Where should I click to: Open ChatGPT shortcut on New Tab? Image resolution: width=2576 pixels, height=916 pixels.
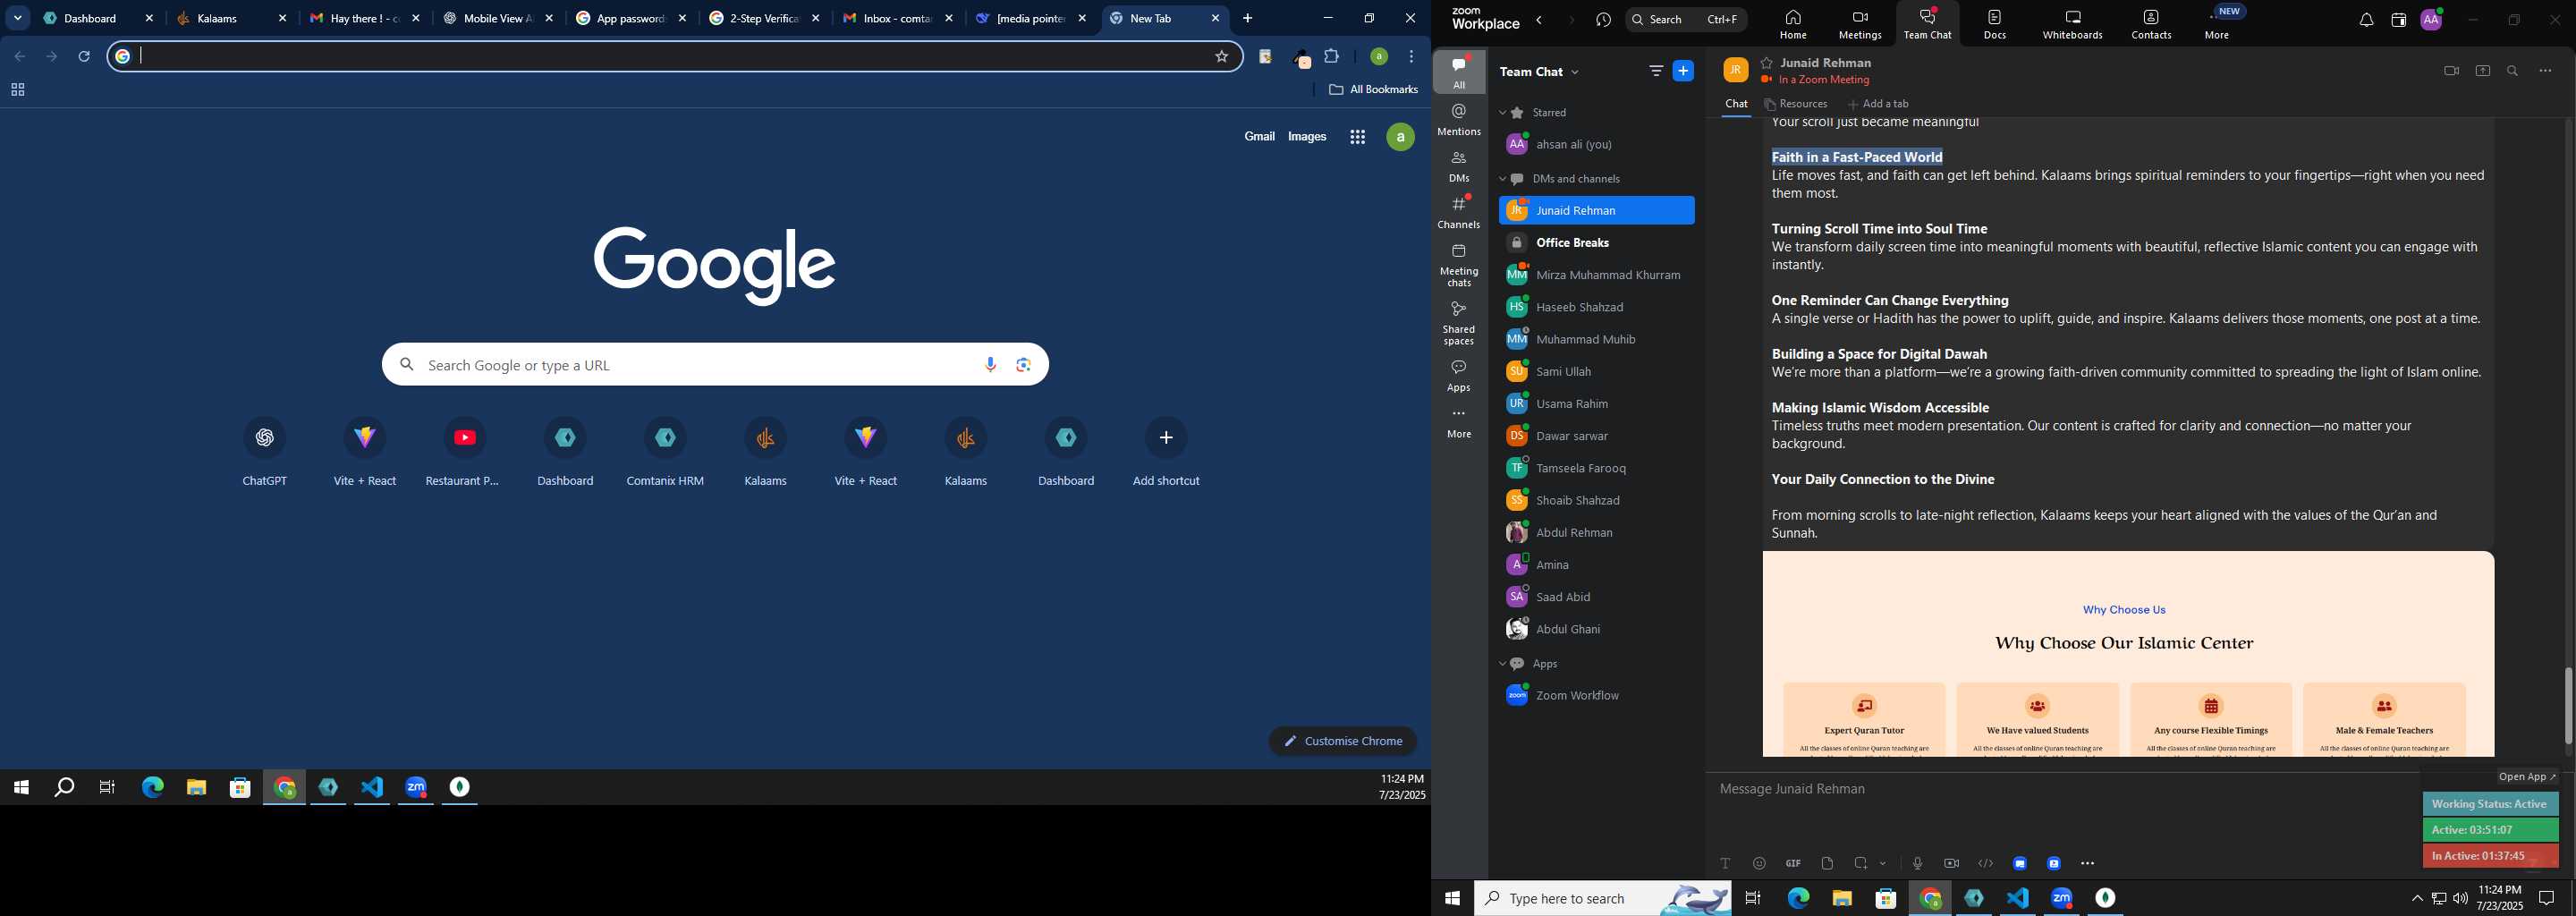[x=265, y=452]
